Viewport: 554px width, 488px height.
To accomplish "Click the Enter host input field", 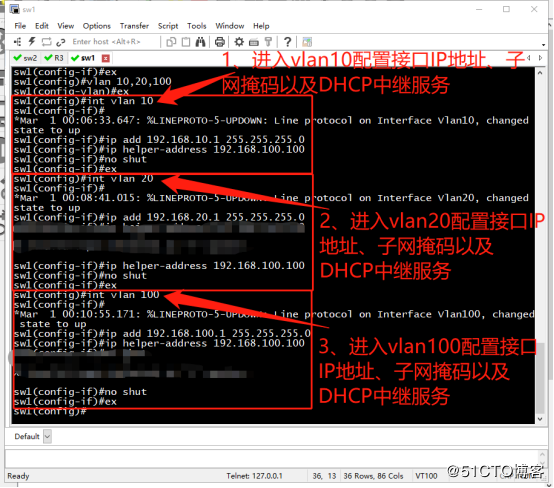I will coord(106,42).
